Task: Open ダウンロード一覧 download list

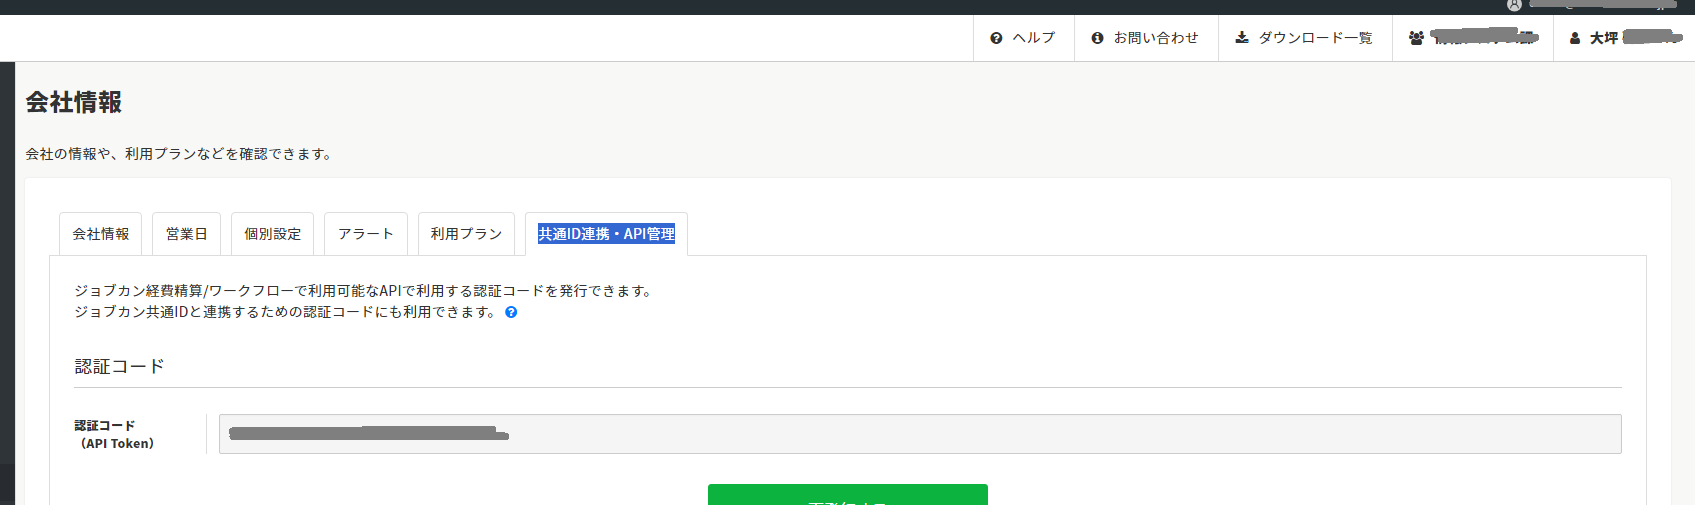Action: coord(1305,38)
